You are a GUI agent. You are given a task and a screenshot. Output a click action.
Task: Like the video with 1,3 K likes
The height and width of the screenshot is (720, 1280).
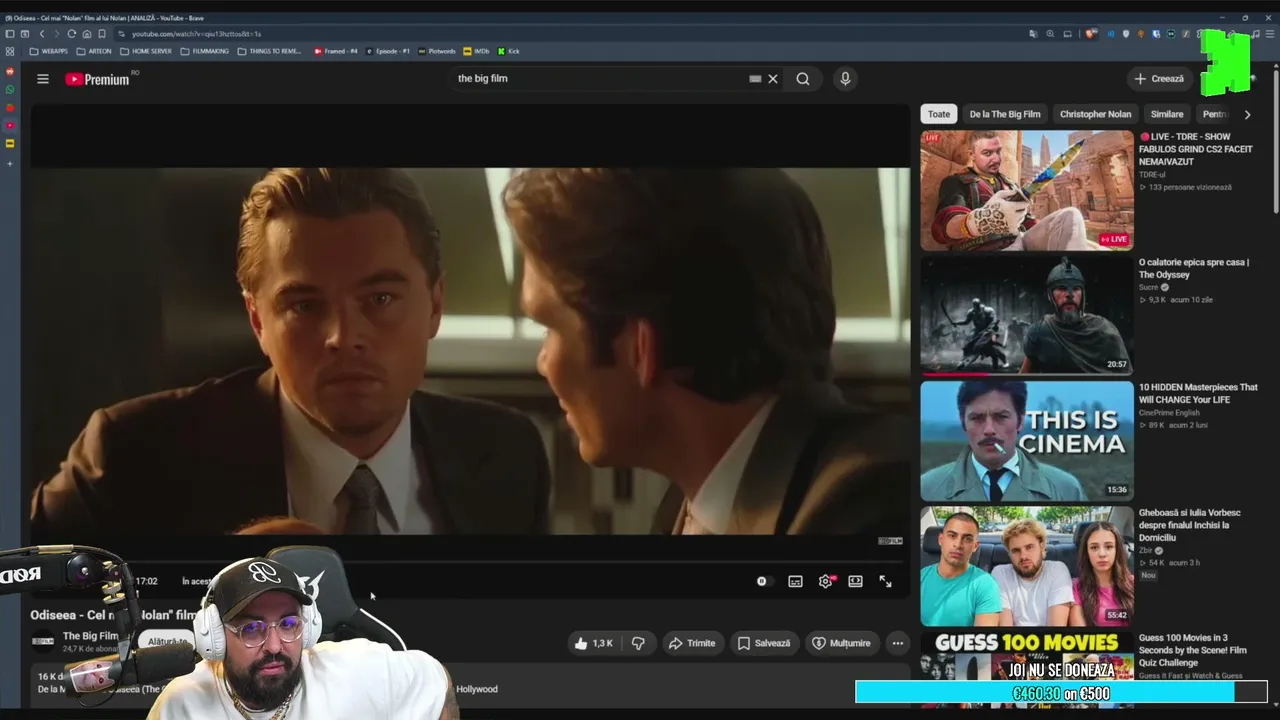point(593,643)
